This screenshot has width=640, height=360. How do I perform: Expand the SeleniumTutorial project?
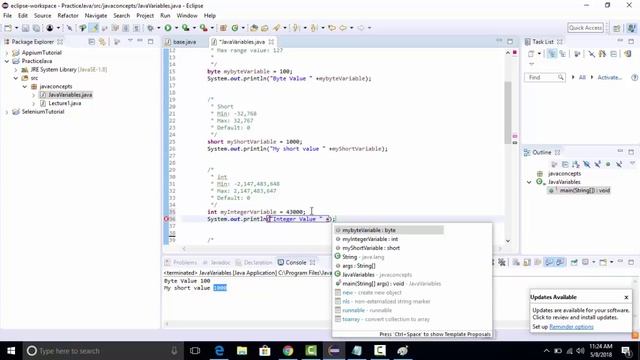(x=7, y=112)
